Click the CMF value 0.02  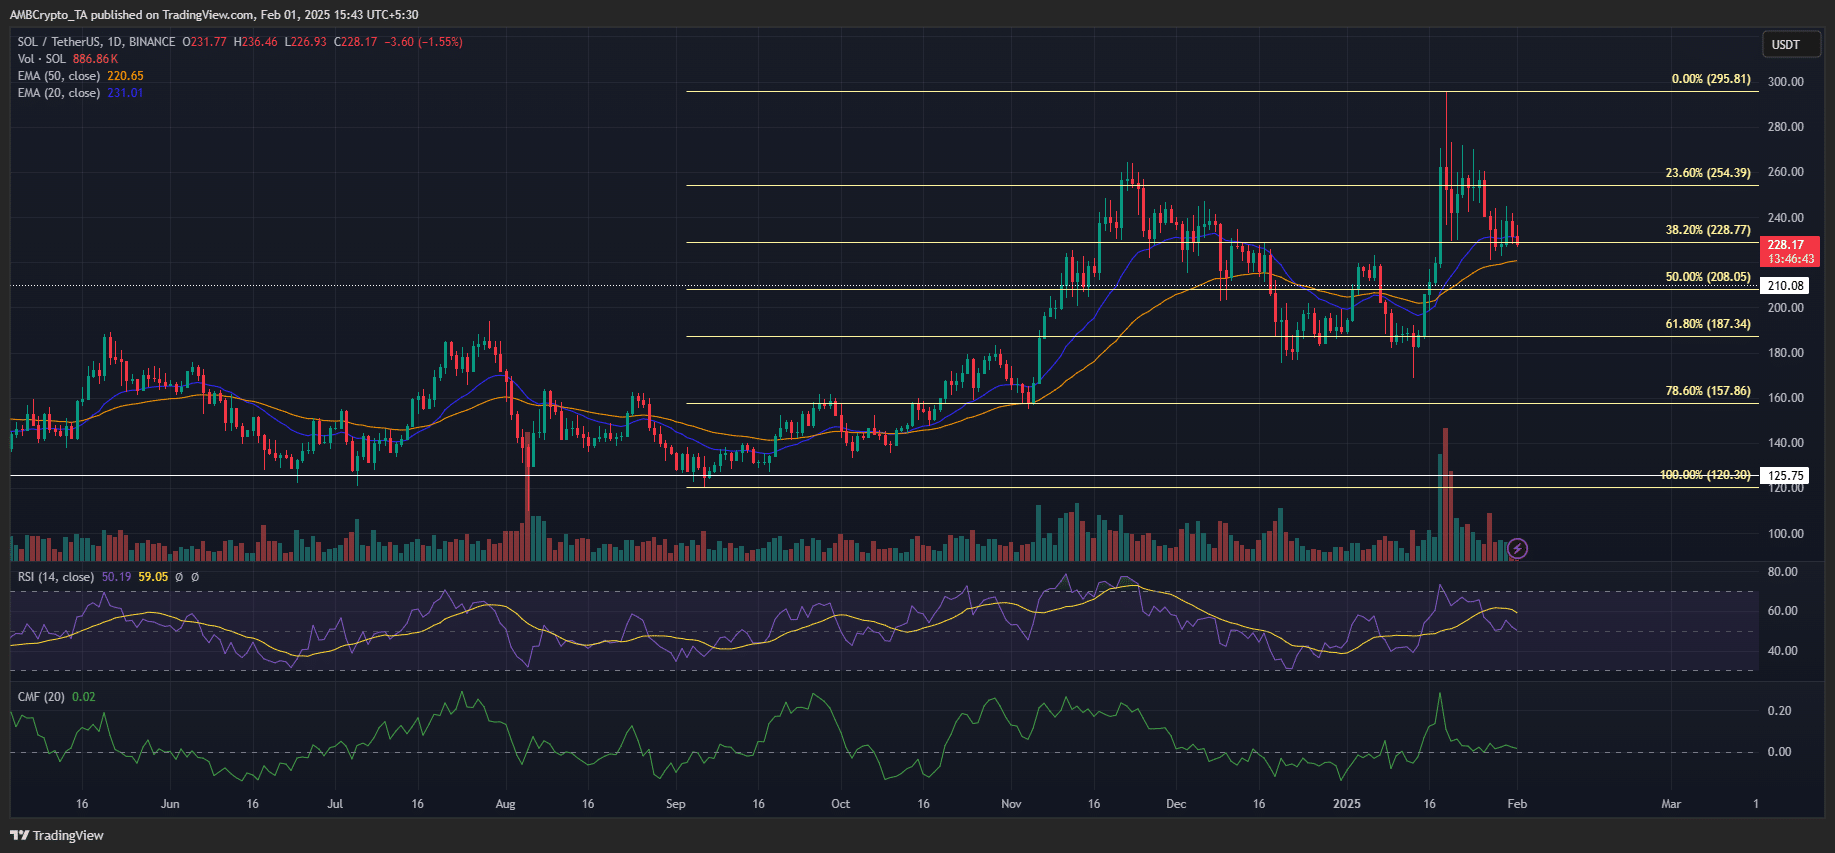[84, 697]
